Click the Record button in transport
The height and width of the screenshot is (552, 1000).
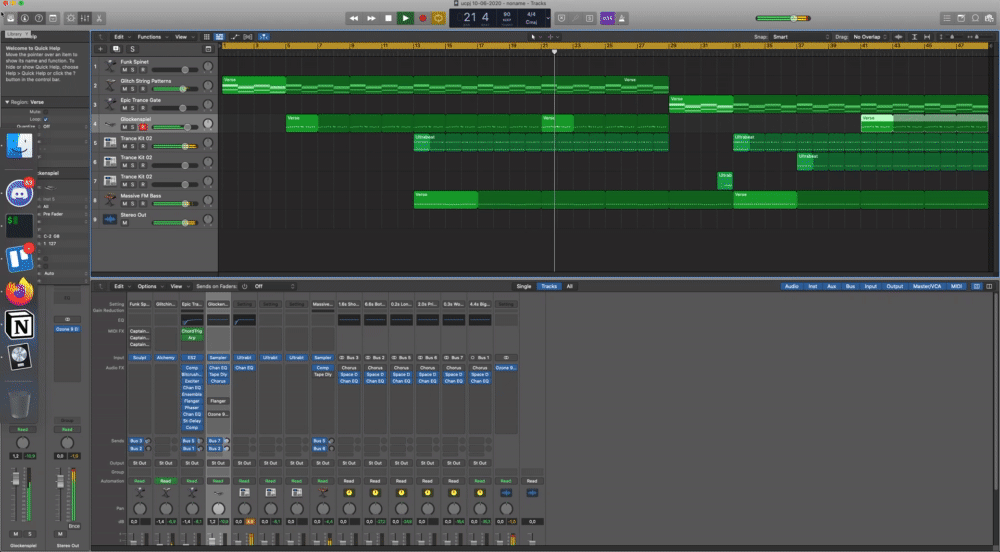click(422, 18)
